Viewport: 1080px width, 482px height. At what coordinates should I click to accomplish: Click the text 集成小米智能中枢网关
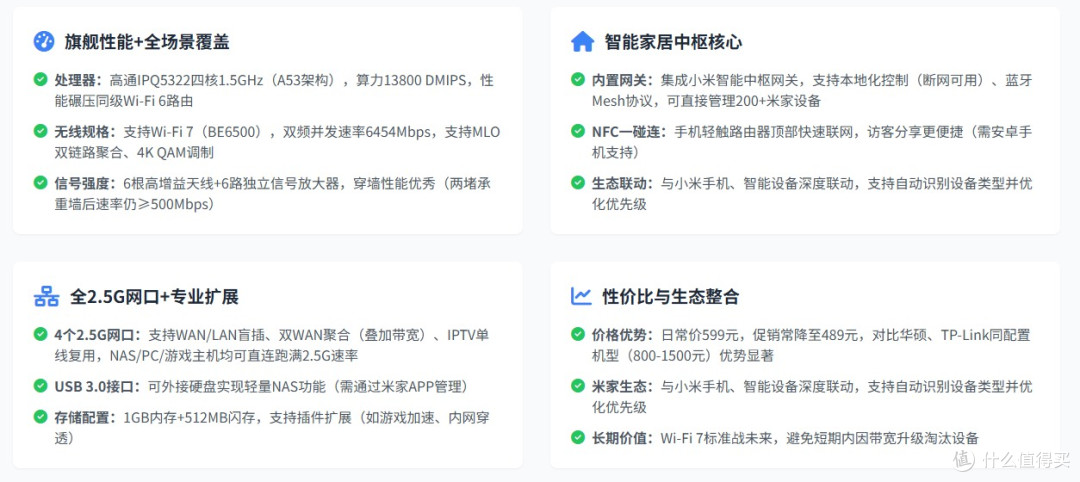729,81
